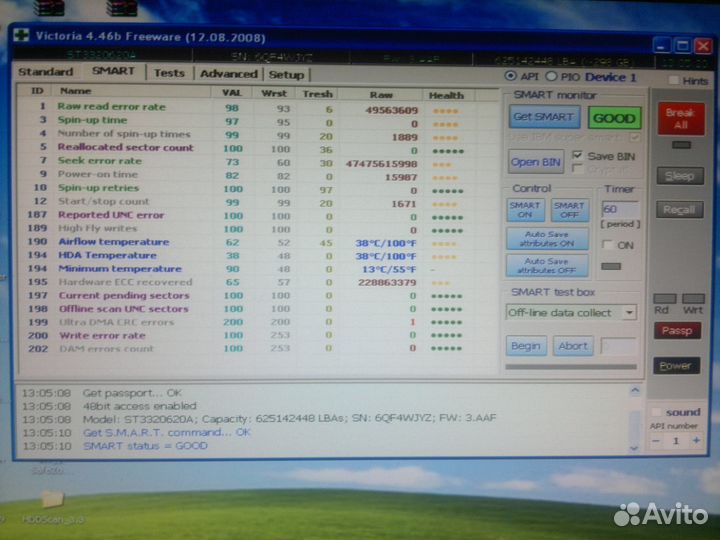Click the Open BIN button
720x540 pixels.
tap(535, 162)
